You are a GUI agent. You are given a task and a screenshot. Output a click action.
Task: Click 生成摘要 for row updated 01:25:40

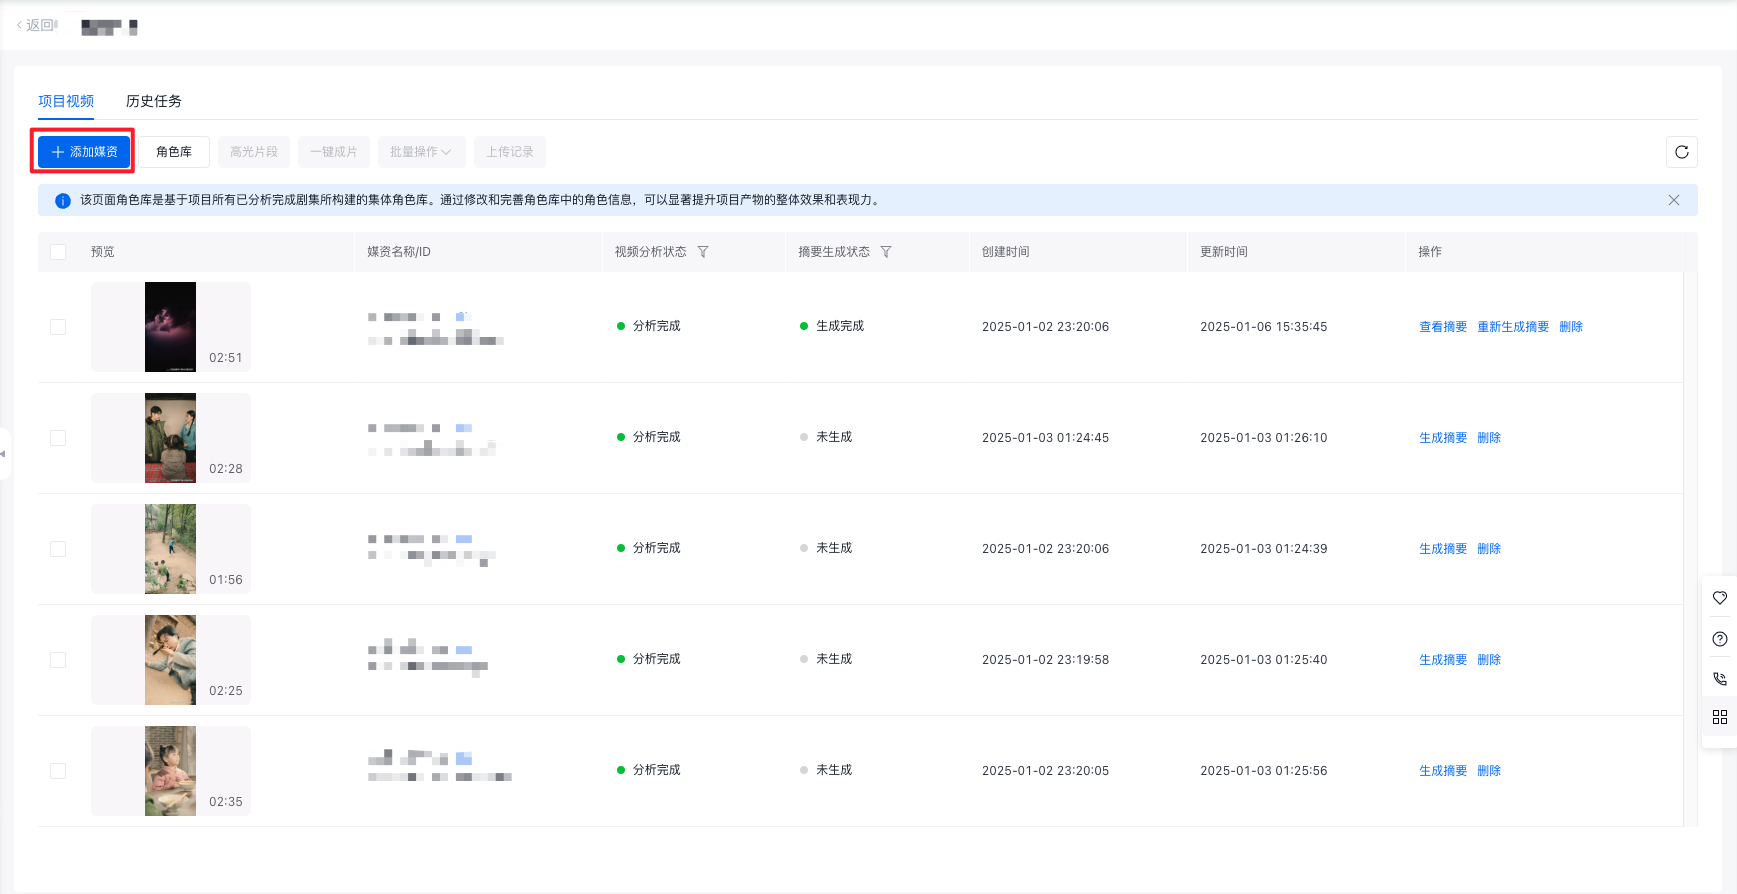click(x=1443, y=660)
